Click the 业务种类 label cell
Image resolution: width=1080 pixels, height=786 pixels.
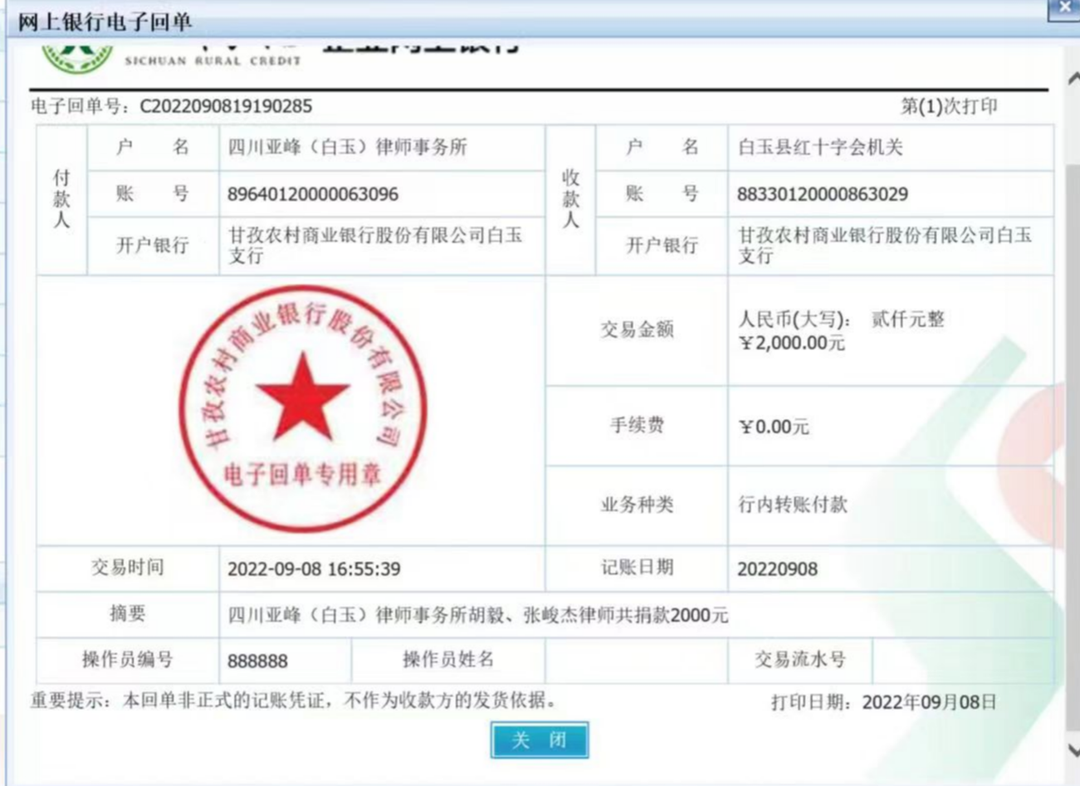(636, 505)
